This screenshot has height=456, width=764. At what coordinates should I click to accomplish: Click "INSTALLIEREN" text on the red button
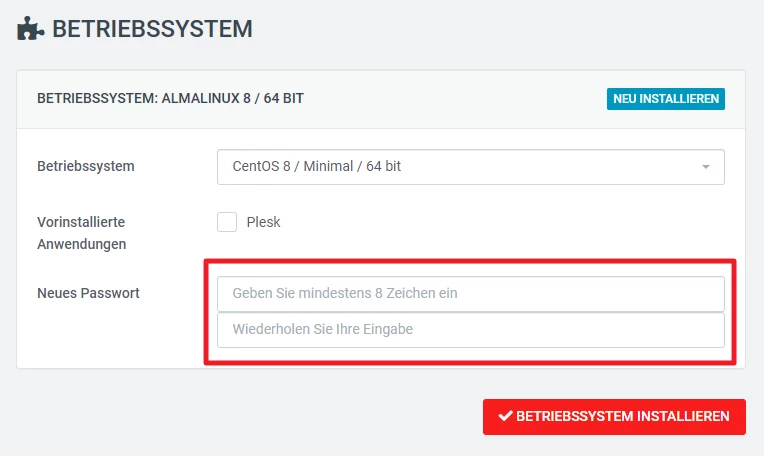tap(682, 416)
